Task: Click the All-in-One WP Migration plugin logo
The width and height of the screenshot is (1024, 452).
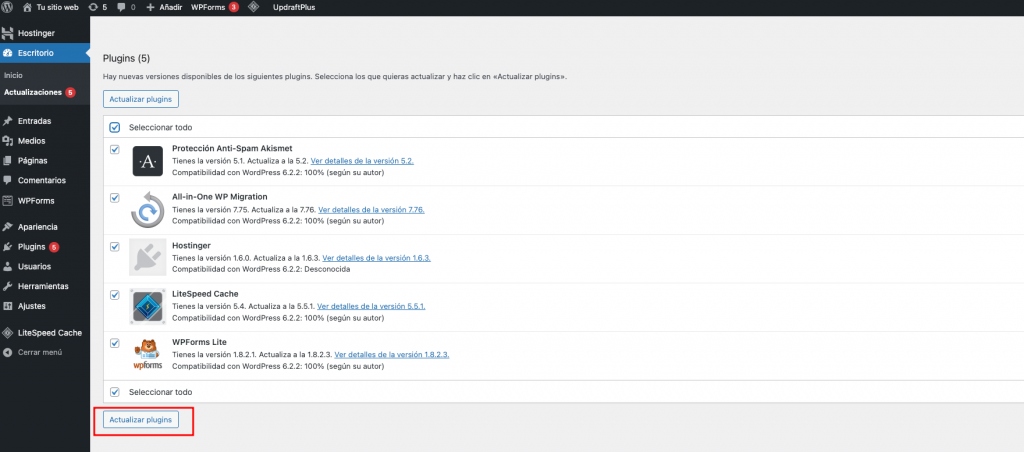Action: point(148,210)
